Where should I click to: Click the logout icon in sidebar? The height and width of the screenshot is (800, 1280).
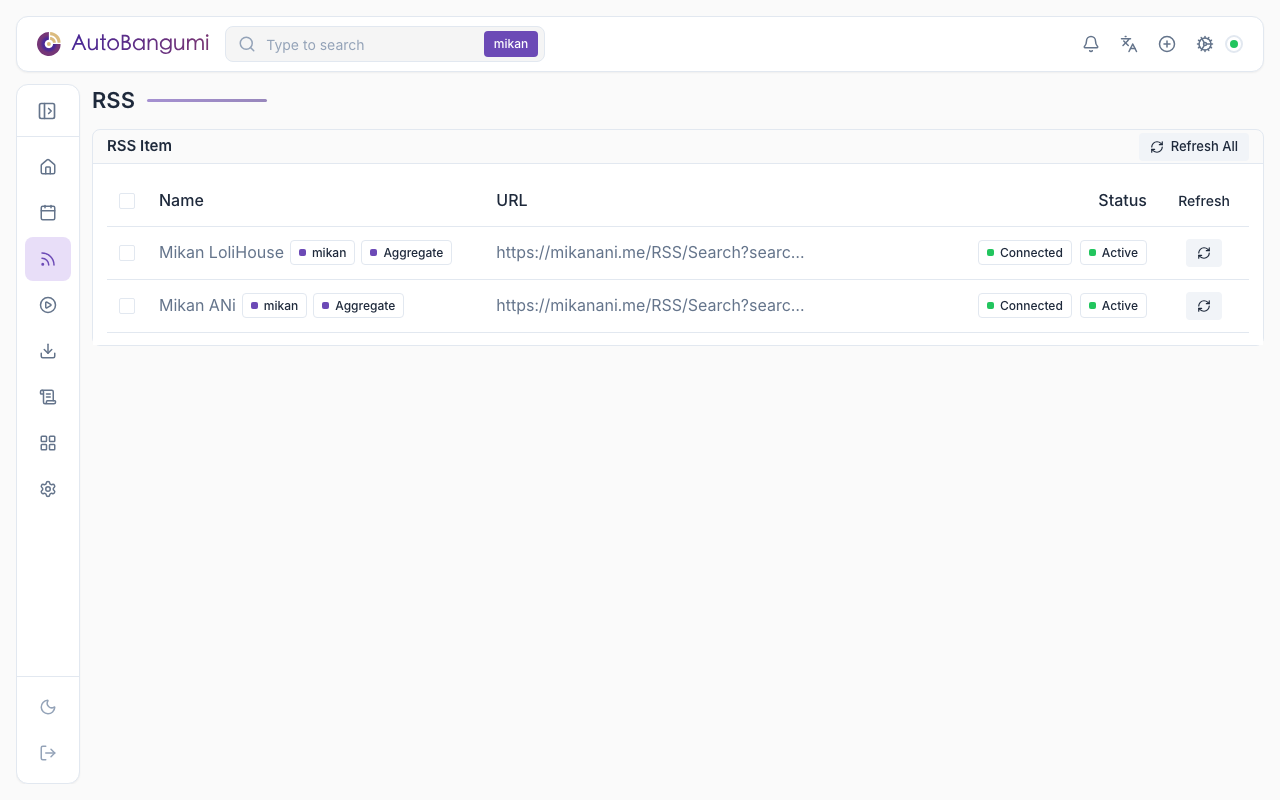[48, 753]
